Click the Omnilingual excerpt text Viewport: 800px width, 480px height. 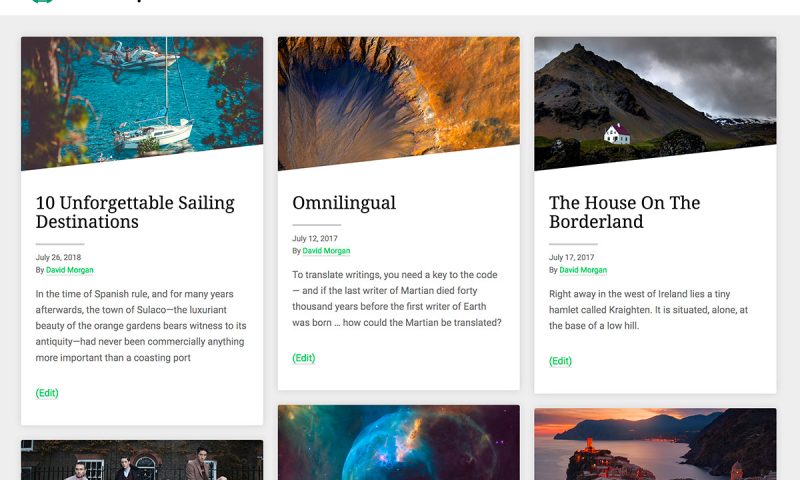[397, 298]
